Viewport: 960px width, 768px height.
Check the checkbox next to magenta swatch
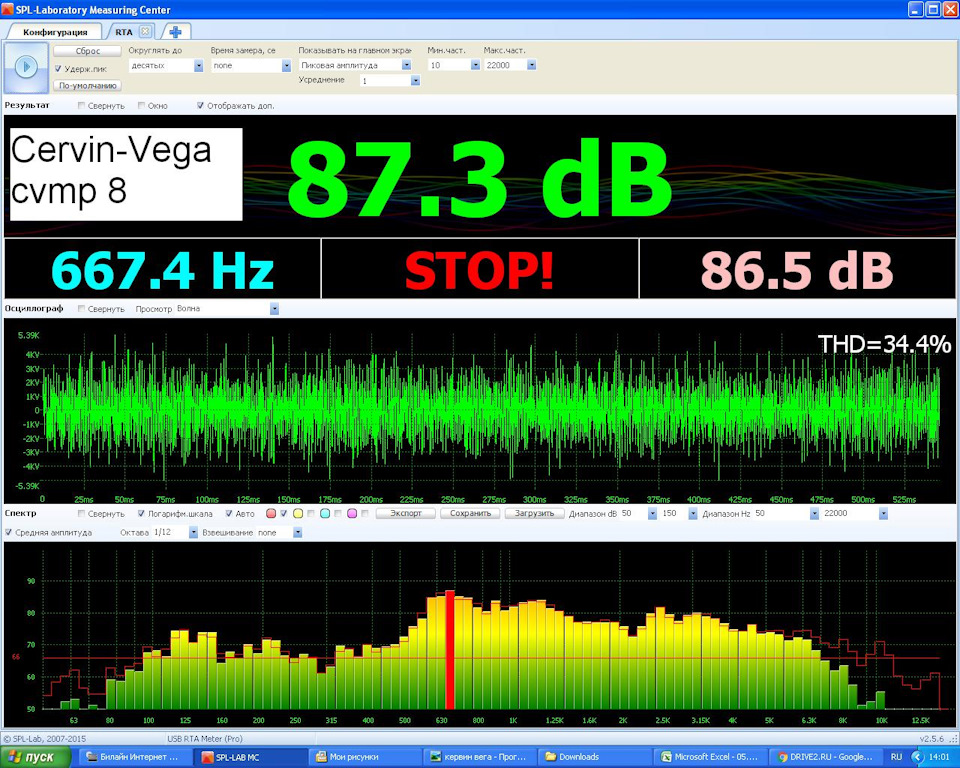pyautogui.click(x=365, y=513)
